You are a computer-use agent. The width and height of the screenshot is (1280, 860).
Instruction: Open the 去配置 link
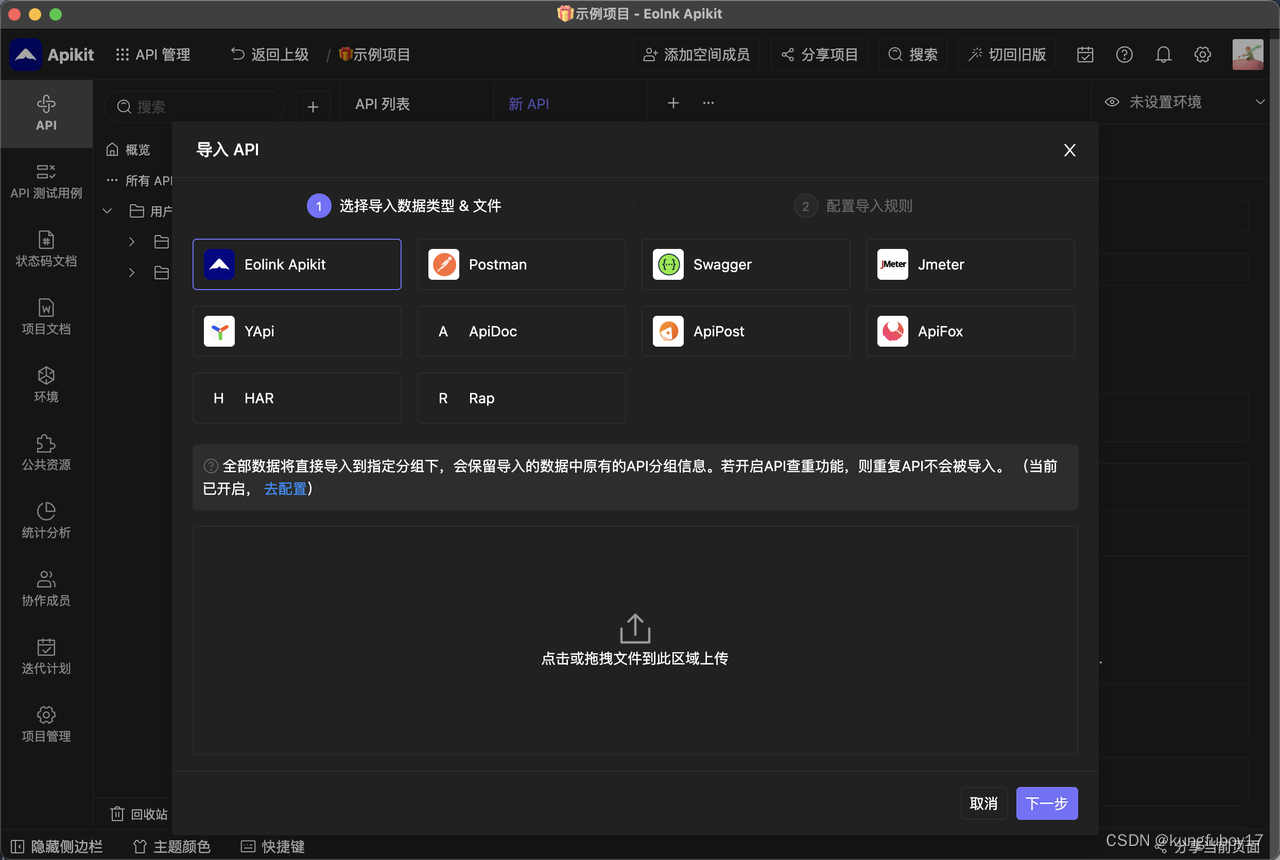(285, 488)
